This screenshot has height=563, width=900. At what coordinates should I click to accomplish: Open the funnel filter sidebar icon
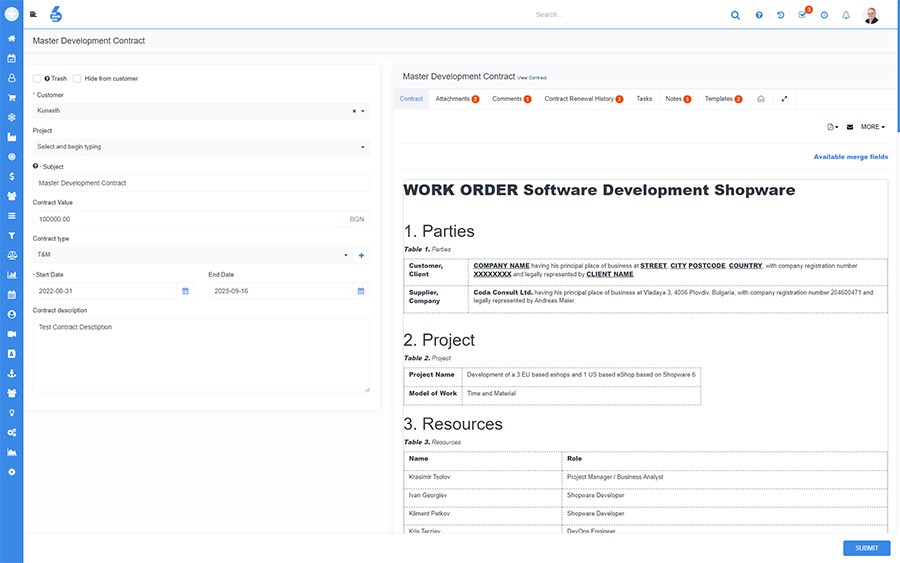pos(11,236)
